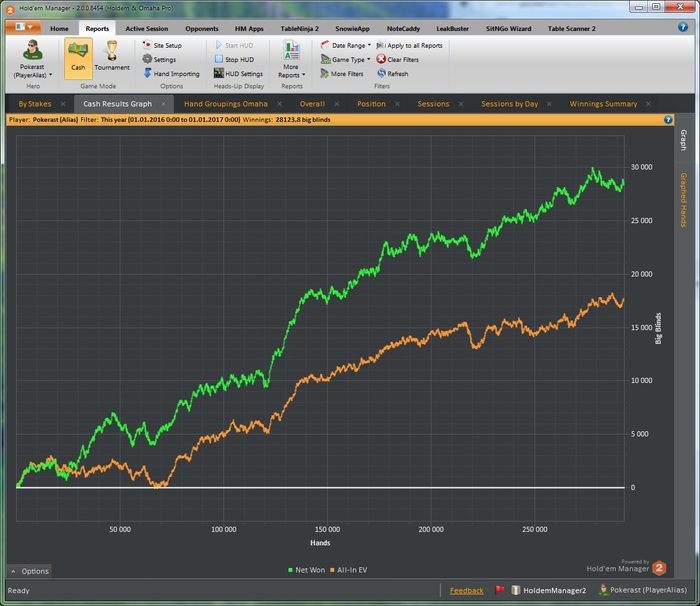Open NoteCaddy ribbon tab
Viewport: 700px width, 606px height.
[403, 29]
